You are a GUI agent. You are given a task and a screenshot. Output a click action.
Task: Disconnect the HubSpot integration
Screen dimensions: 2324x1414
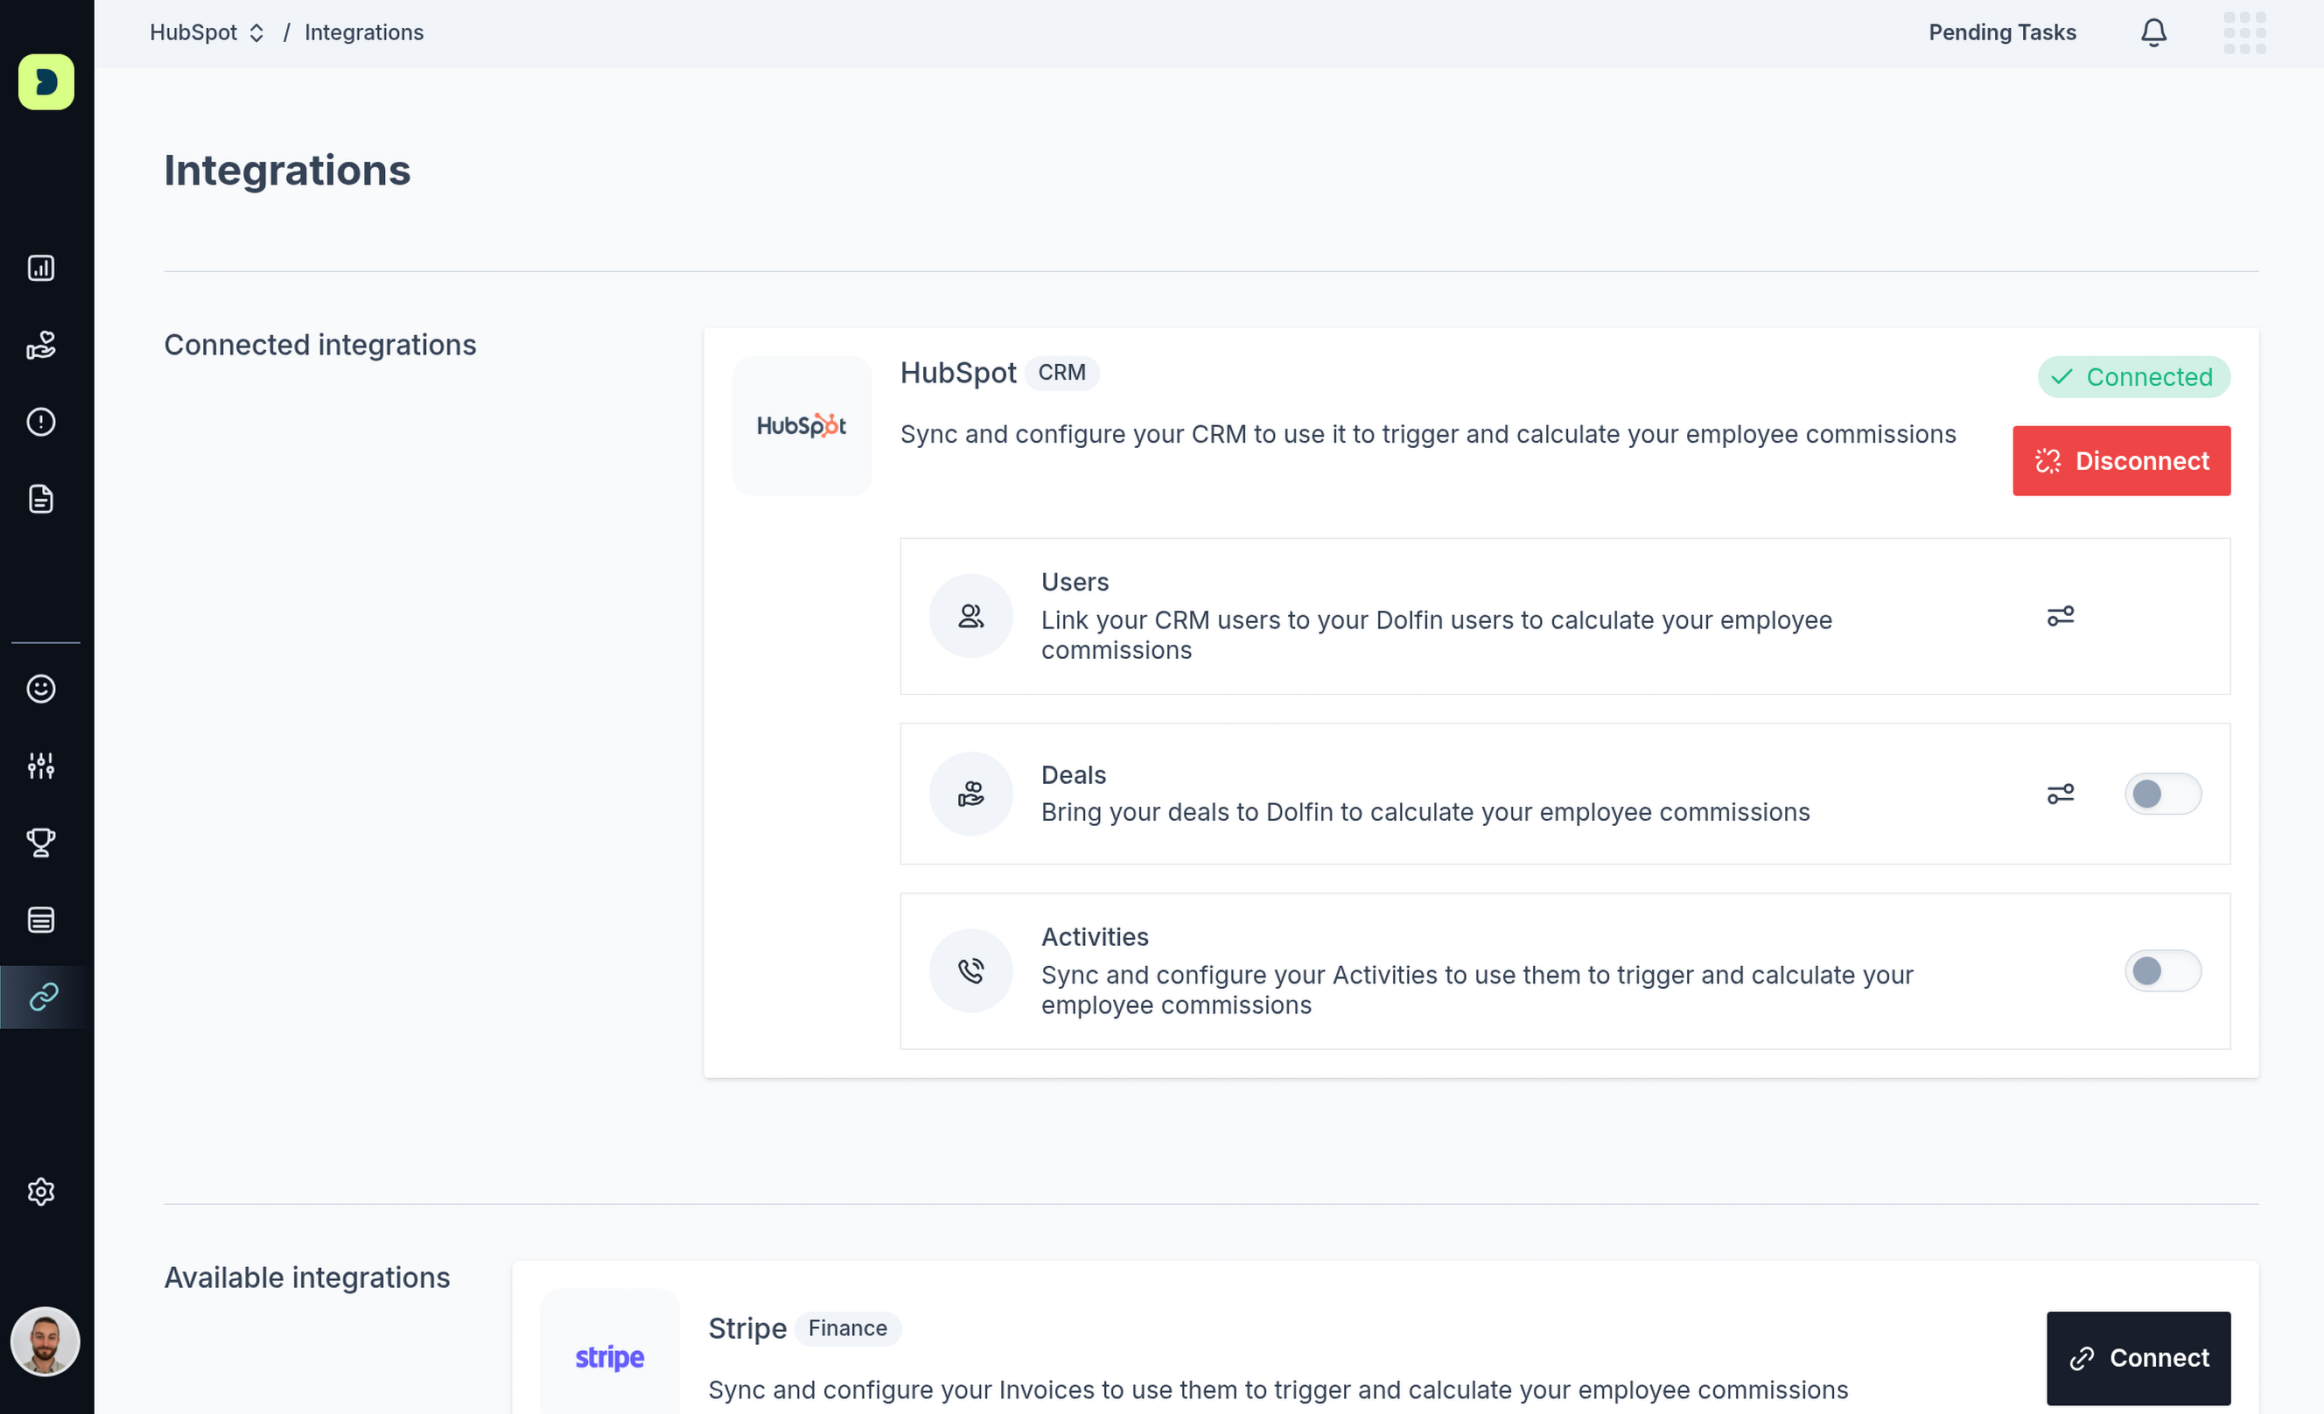tap(2121, 461)
